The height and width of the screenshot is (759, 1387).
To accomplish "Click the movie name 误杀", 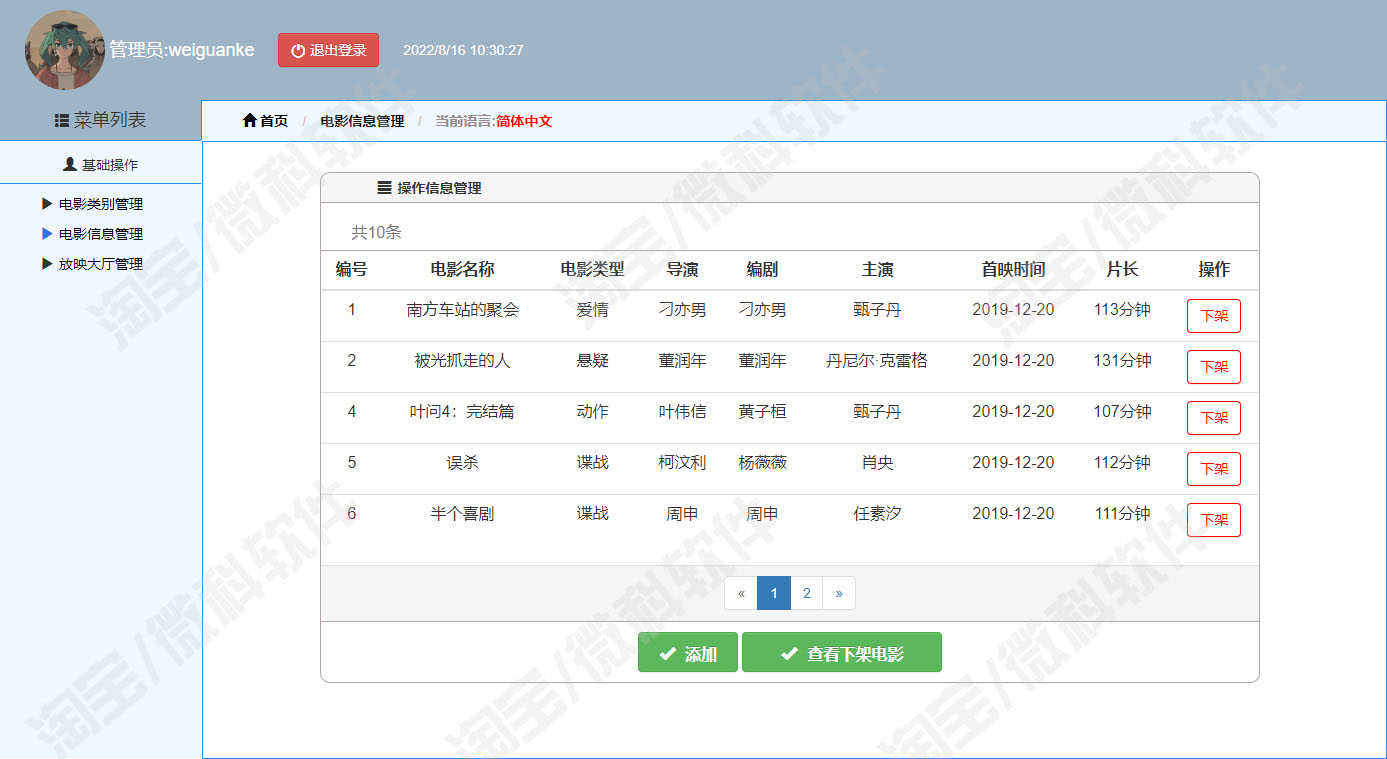I will coord(462,463).
